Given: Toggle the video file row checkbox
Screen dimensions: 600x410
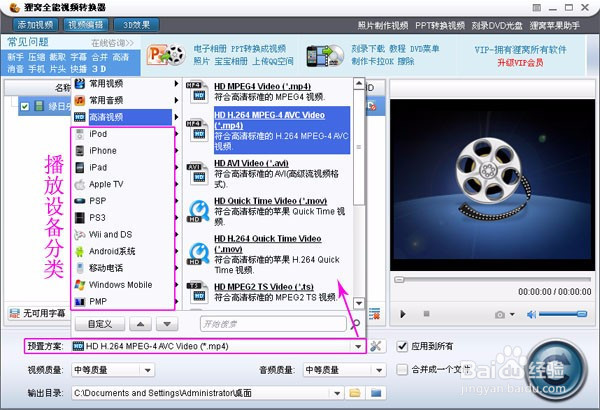Looking at the screenshot, I should click(x=25, y=106).
